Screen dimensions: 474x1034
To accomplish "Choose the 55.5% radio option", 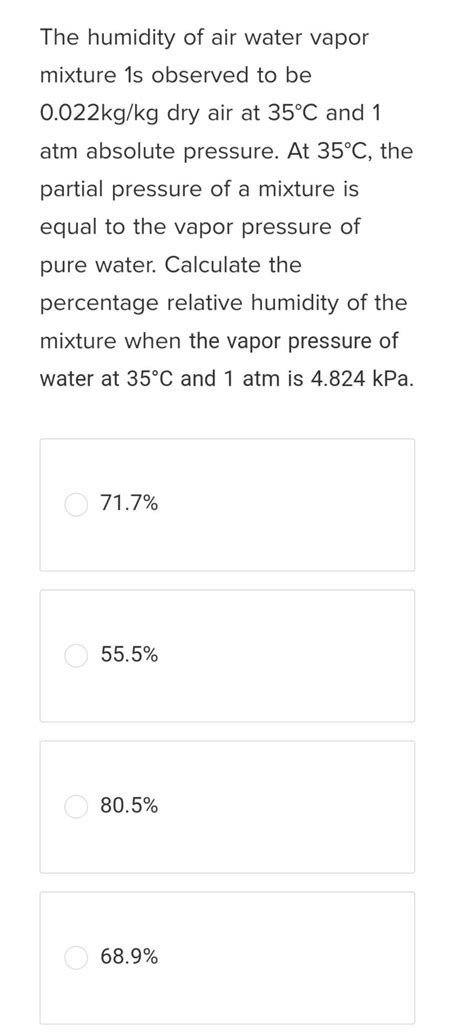I will point(76,655).
